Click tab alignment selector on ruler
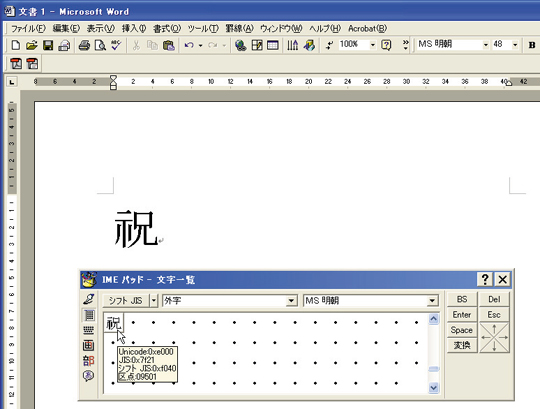Image resolution: width=540 pixels, height=409 pixels. coord(12,82)
